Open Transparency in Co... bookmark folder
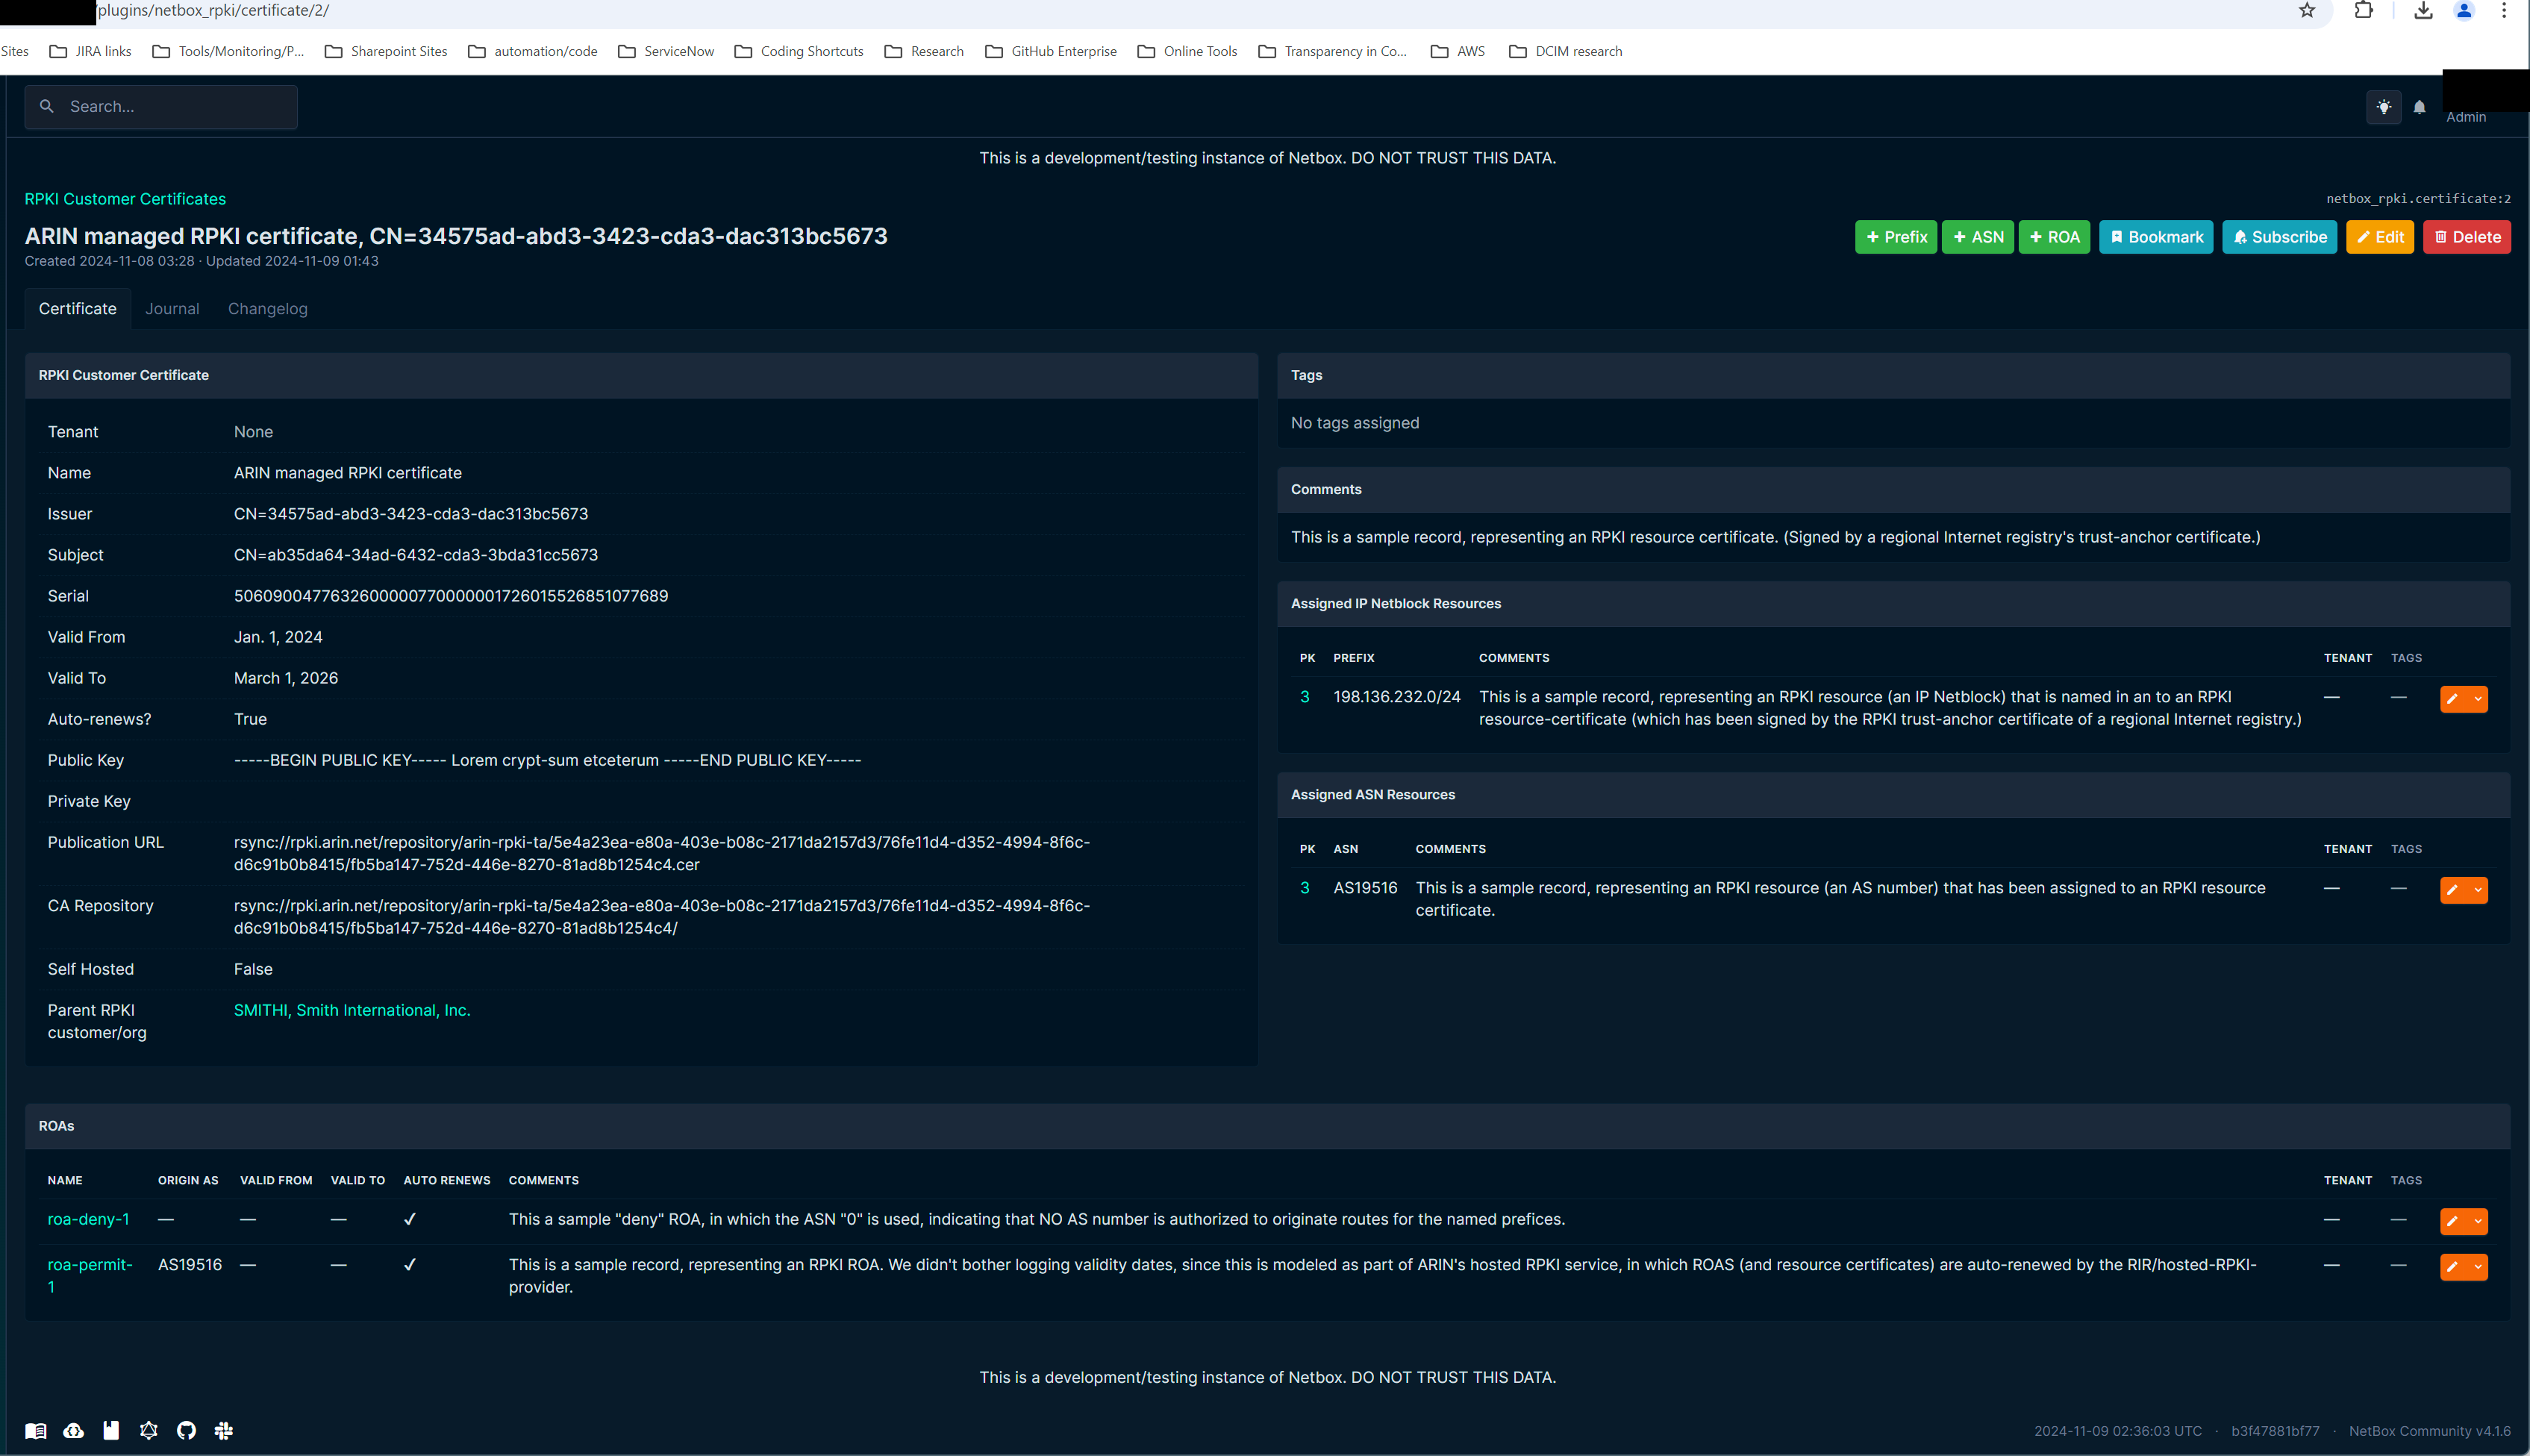This screenshot has width=2530, height=1456. (x=1333, y=51)
